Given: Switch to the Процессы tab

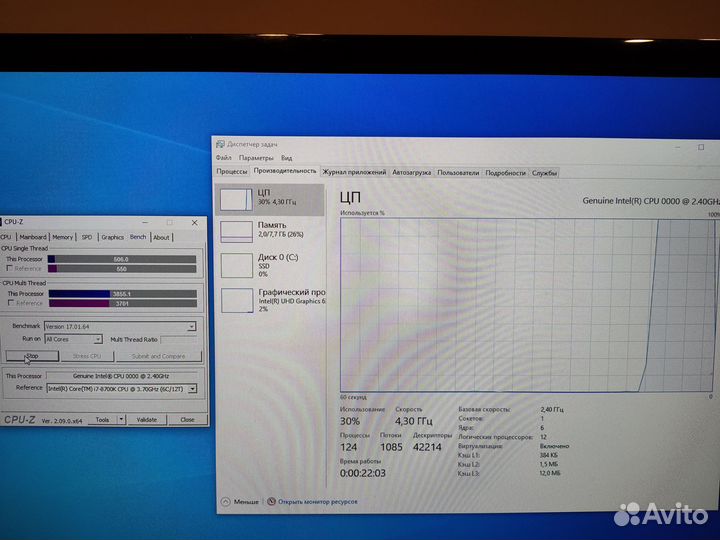Looking at the screenshot, I should tap(231, 172).
